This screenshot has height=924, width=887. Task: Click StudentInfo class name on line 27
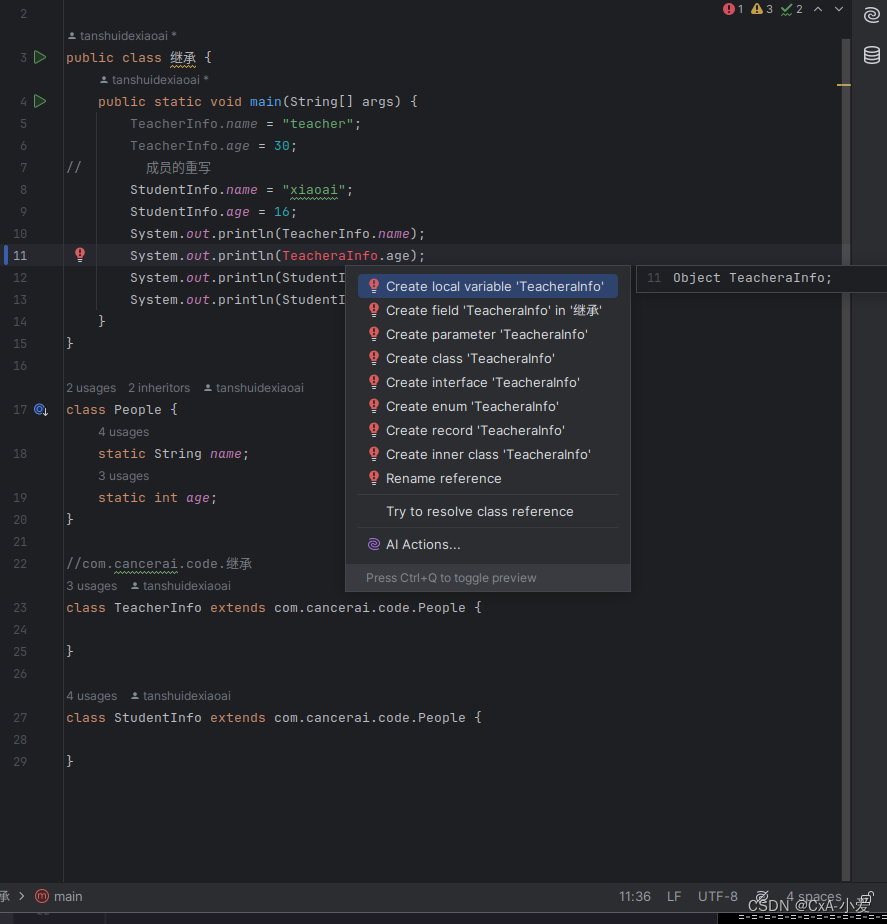point(157,718)
